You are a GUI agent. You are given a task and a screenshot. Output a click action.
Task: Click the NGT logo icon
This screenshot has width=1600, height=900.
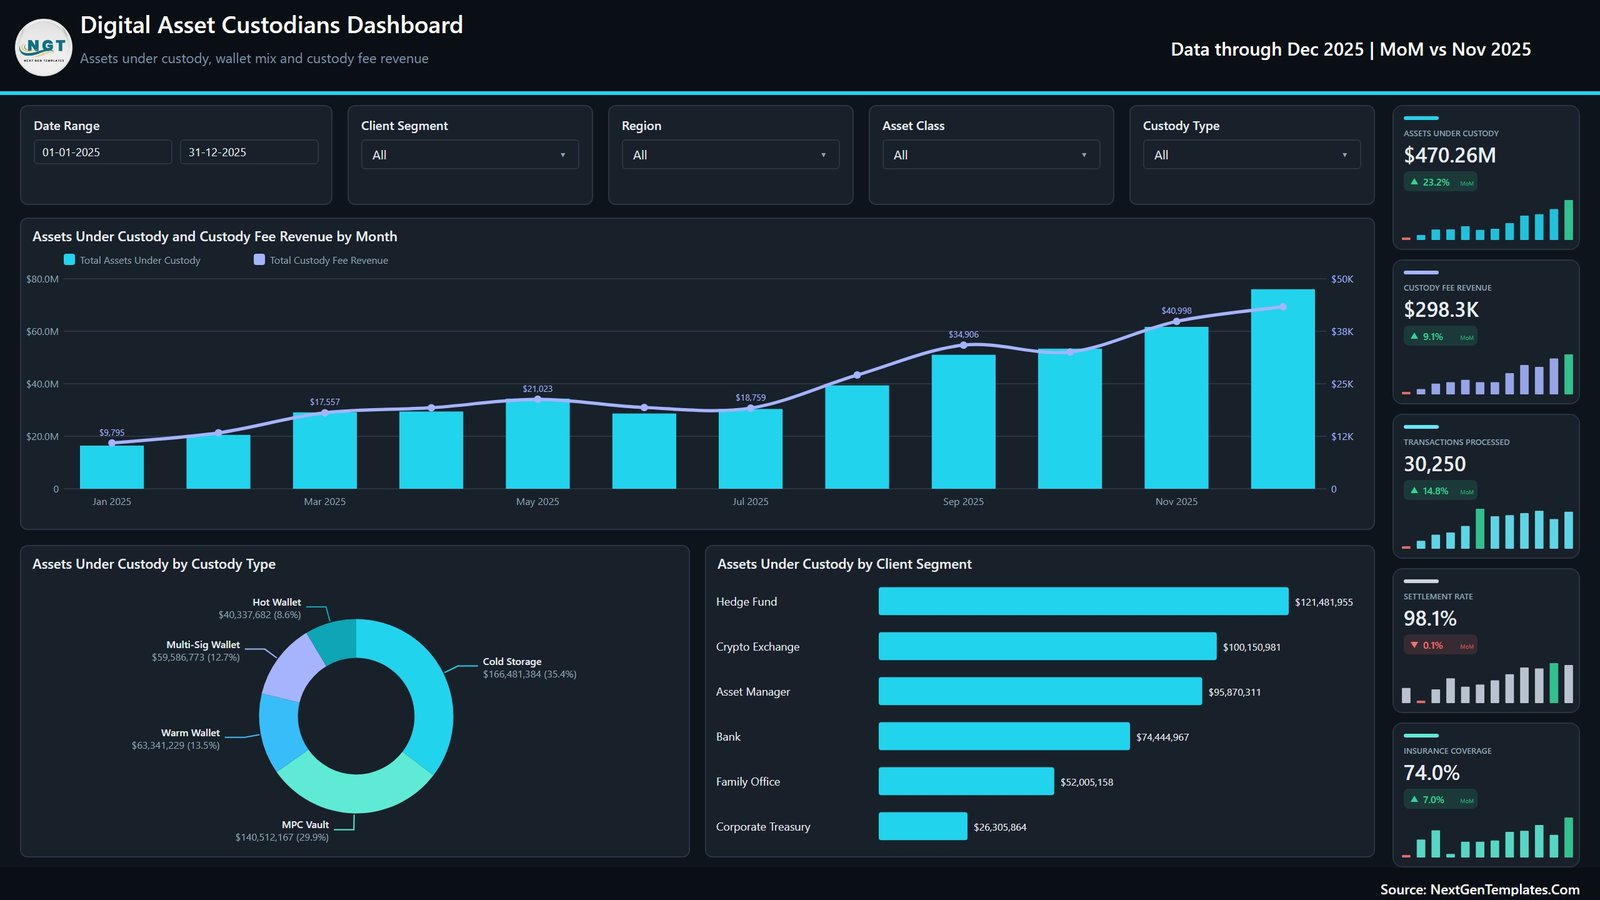[44, 47]
